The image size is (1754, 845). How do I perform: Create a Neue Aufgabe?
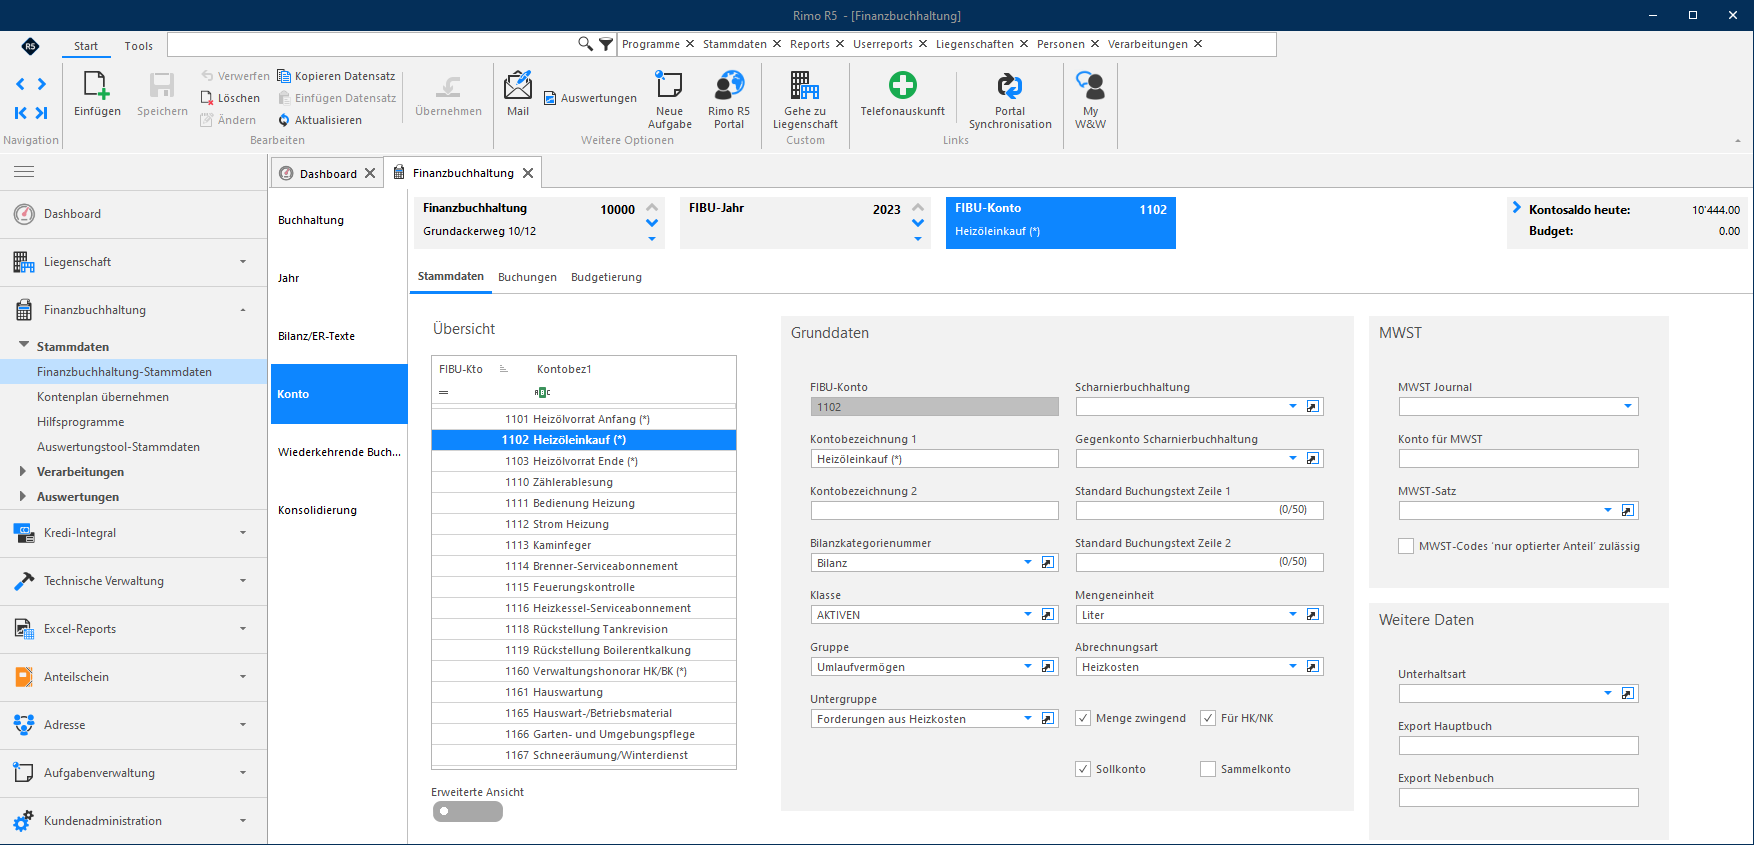point(669,86)
